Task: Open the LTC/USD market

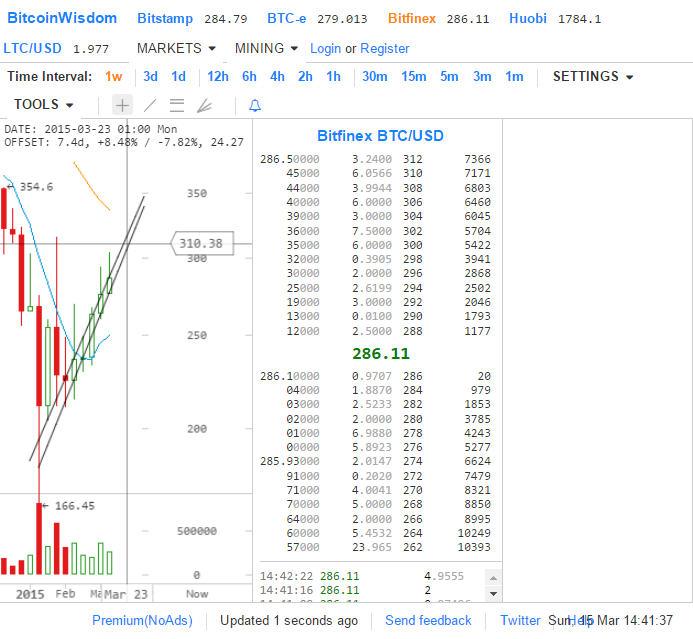Action: click(x=32, y=48)
